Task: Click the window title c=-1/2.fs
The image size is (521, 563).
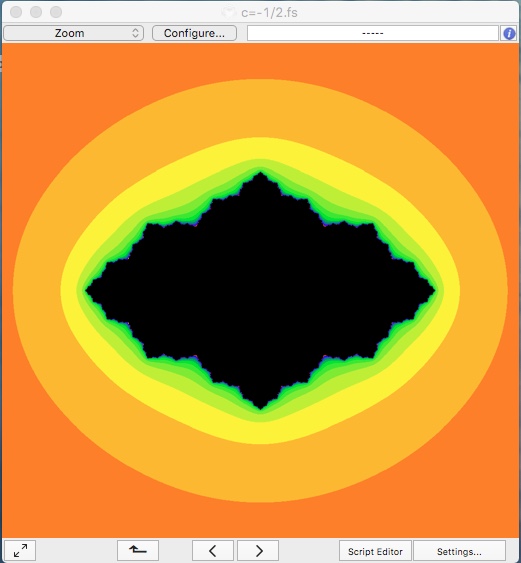Action: point(269,13)
